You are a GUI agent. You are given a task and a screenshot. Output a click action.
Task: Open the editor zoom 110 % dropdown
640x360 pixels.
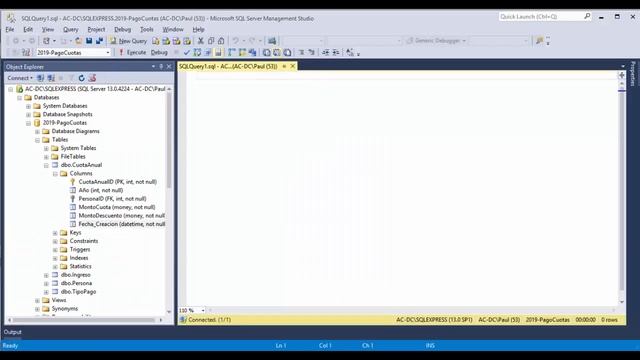pos(203,311)
